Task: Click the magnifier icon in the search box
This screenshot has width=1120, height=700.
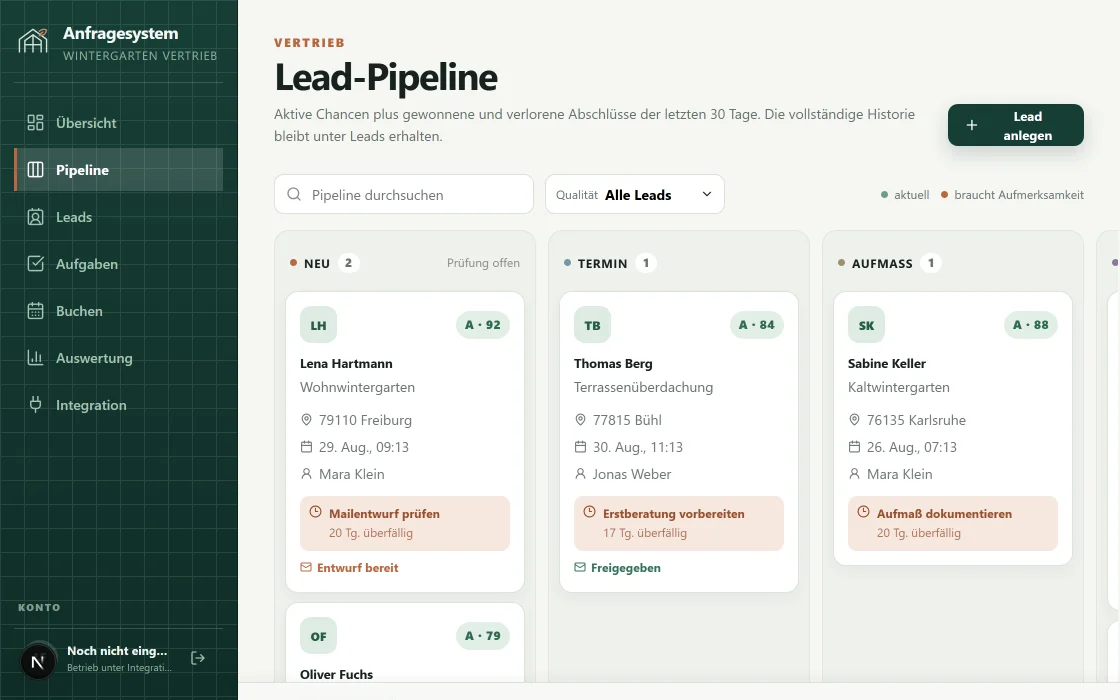Action: (x=294, y=194)
